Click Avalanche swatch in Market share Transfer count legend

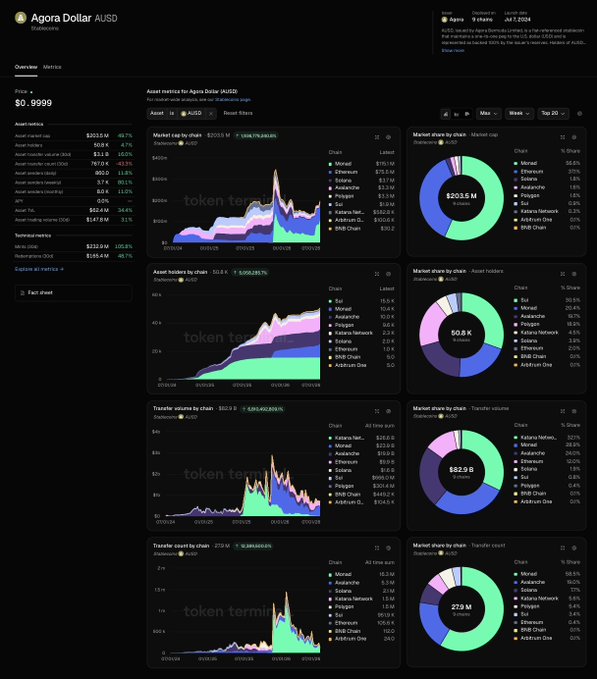[x=516, y=582]
